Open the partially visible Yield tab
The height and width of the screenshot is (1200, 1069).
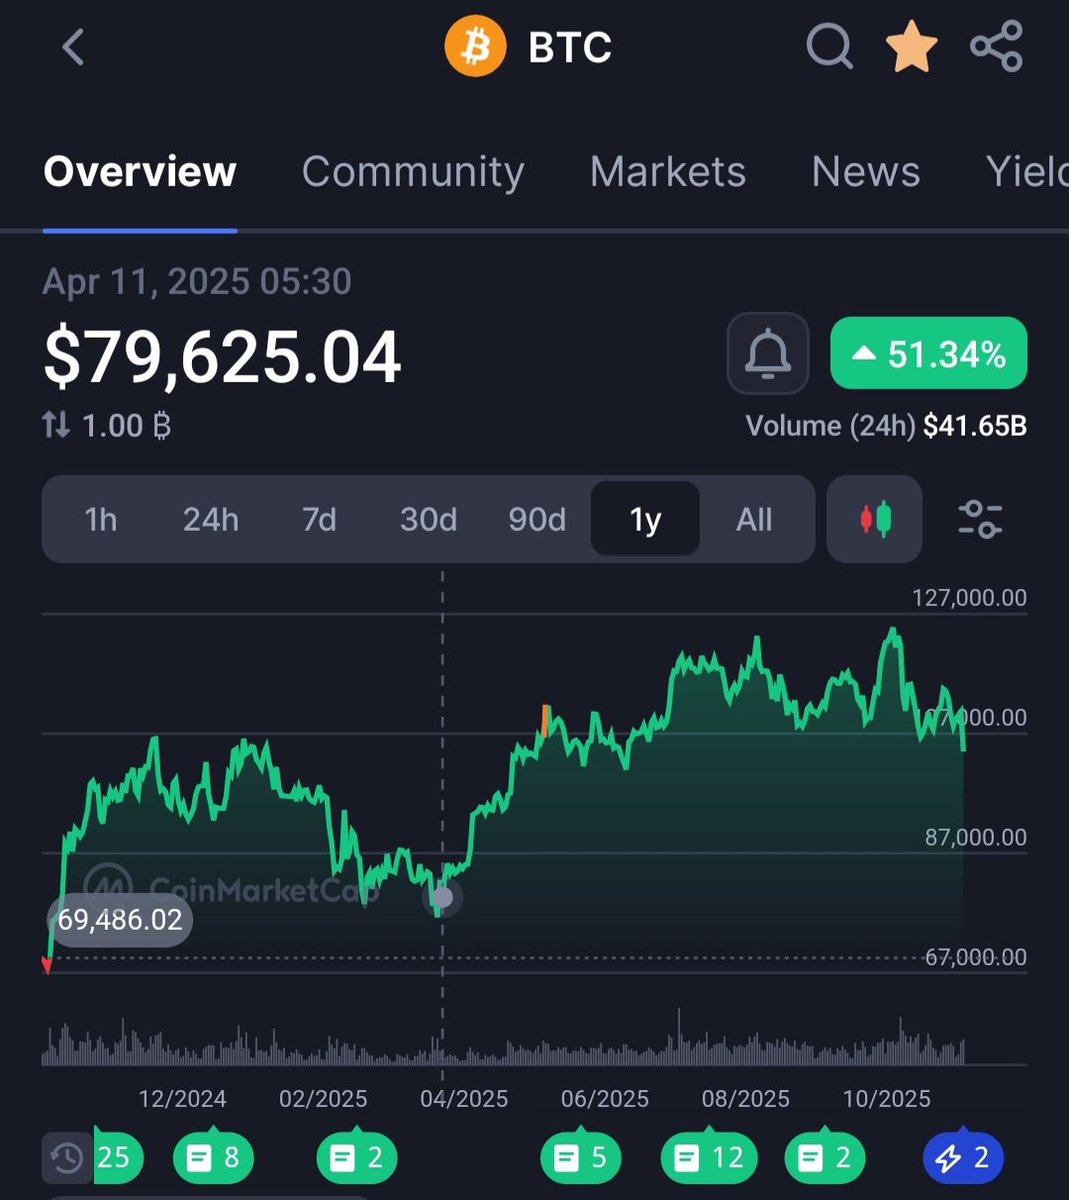[1026, 172]
